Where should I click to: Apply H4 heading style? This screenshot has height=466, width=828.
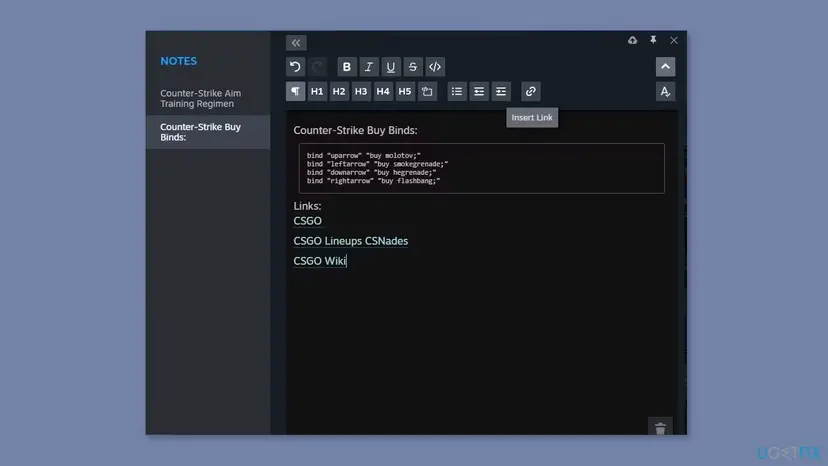[383, 91]
